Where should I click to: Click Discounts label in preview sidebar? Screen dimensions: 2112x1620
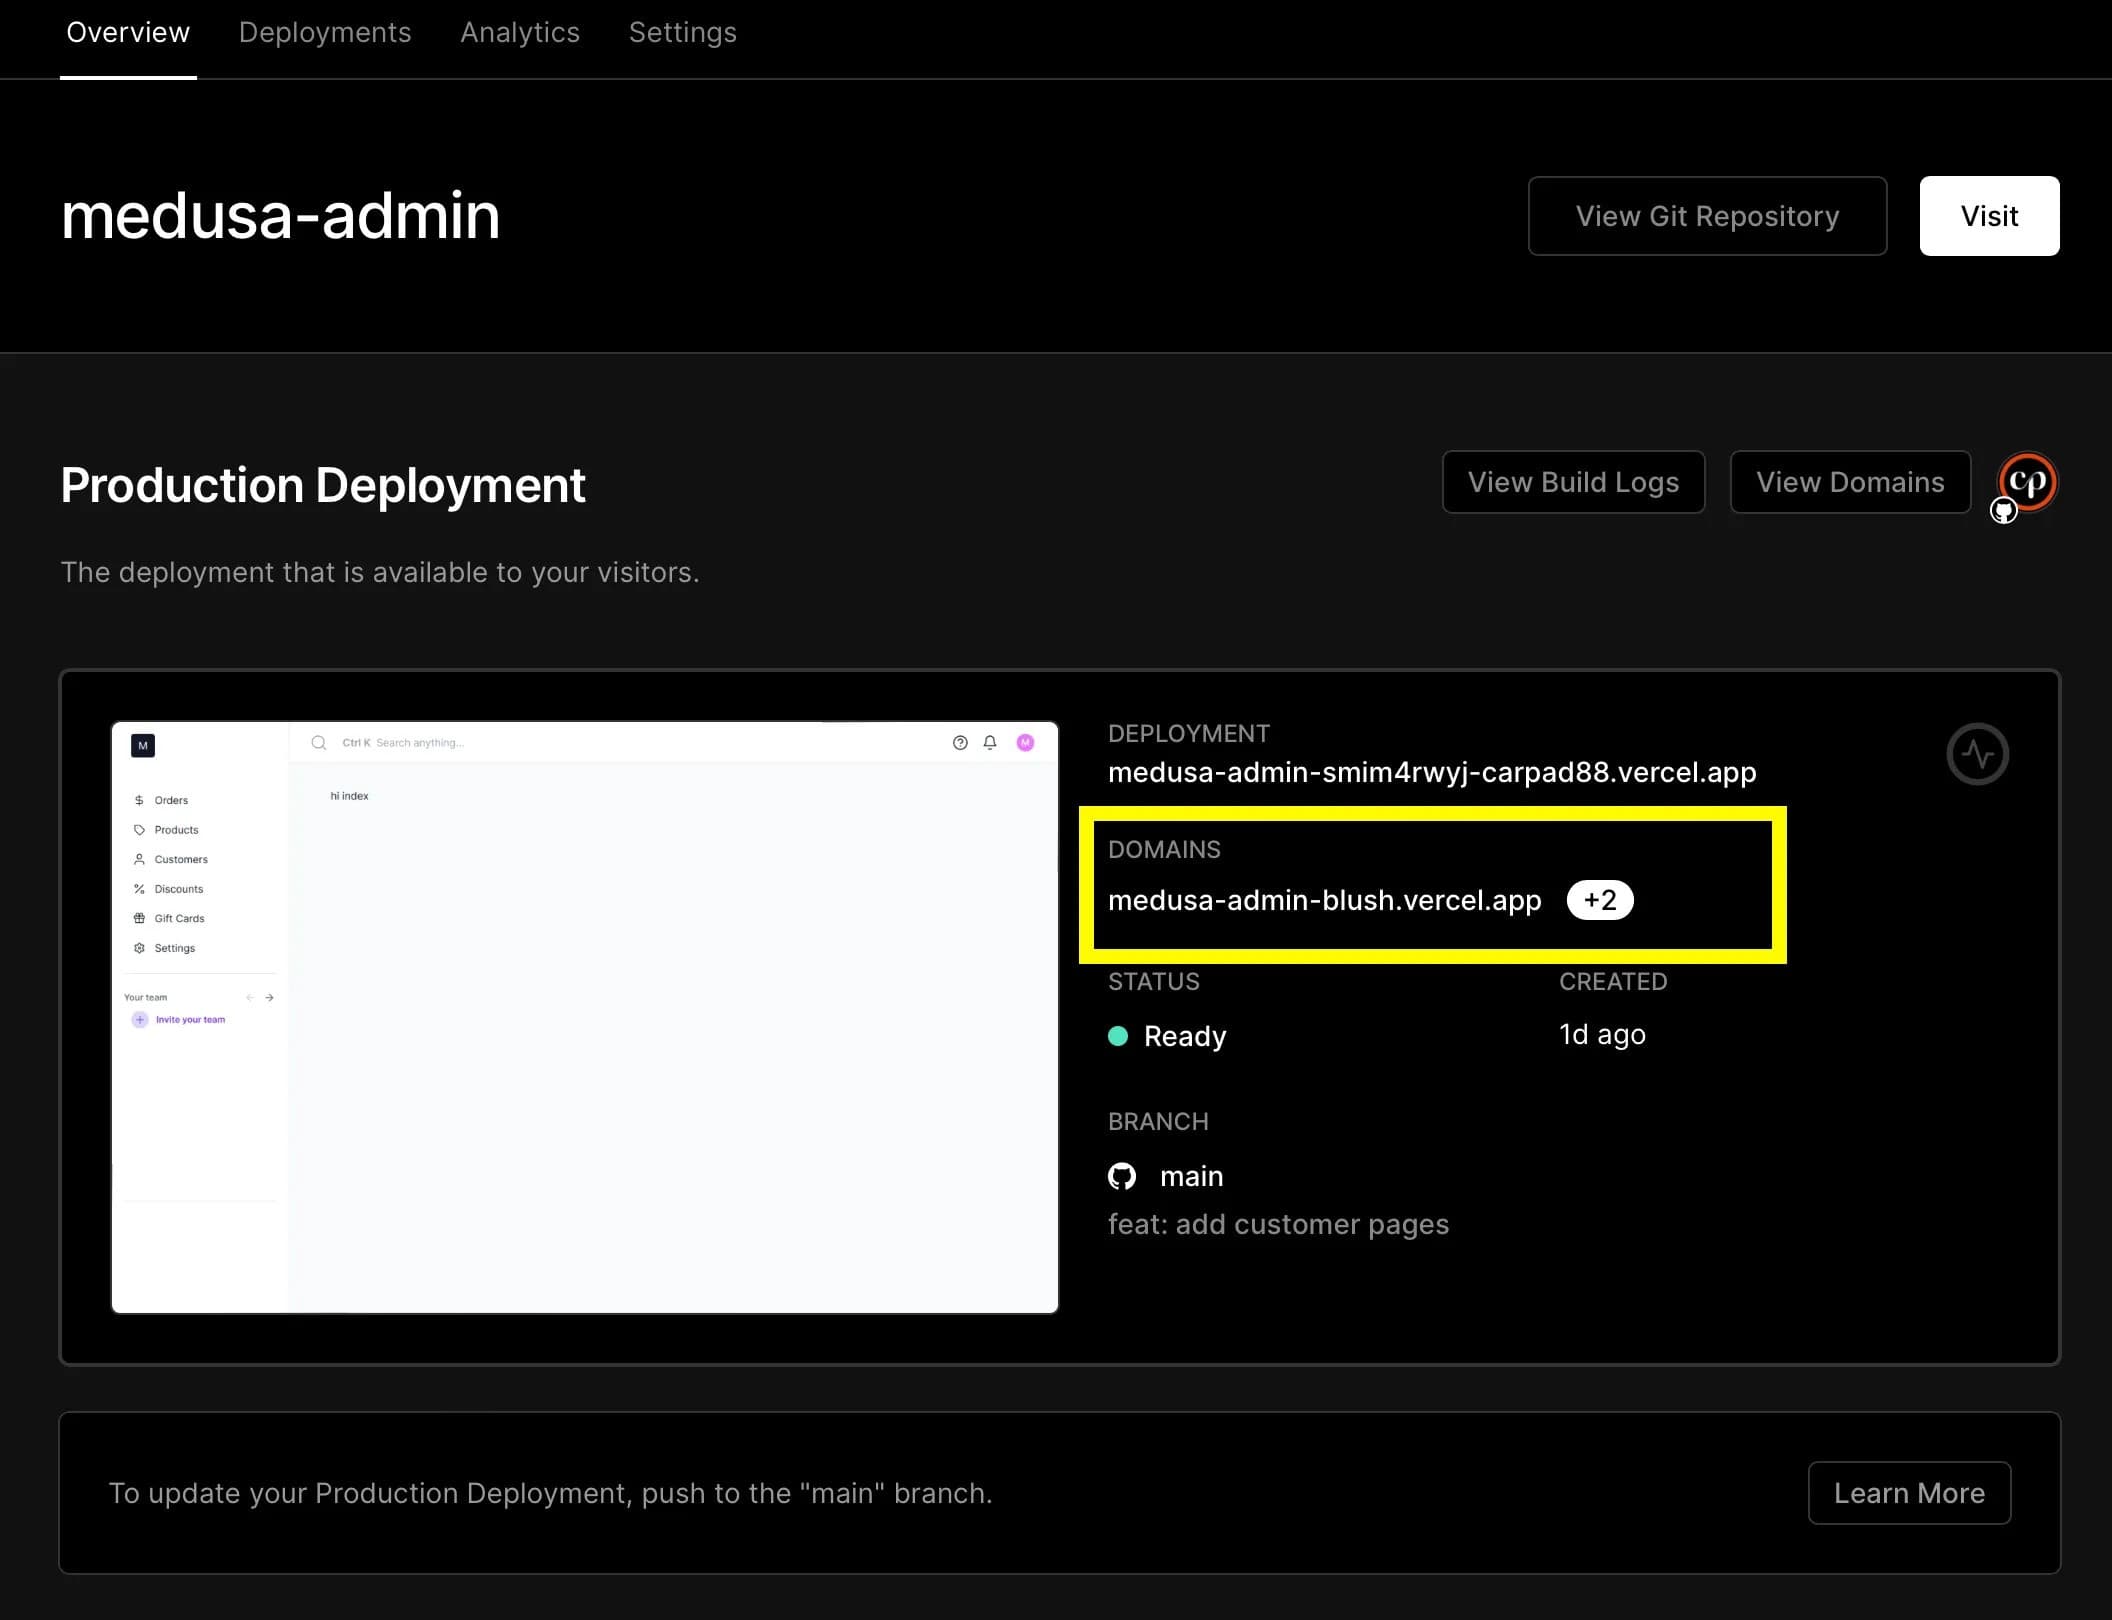(179, 889)
